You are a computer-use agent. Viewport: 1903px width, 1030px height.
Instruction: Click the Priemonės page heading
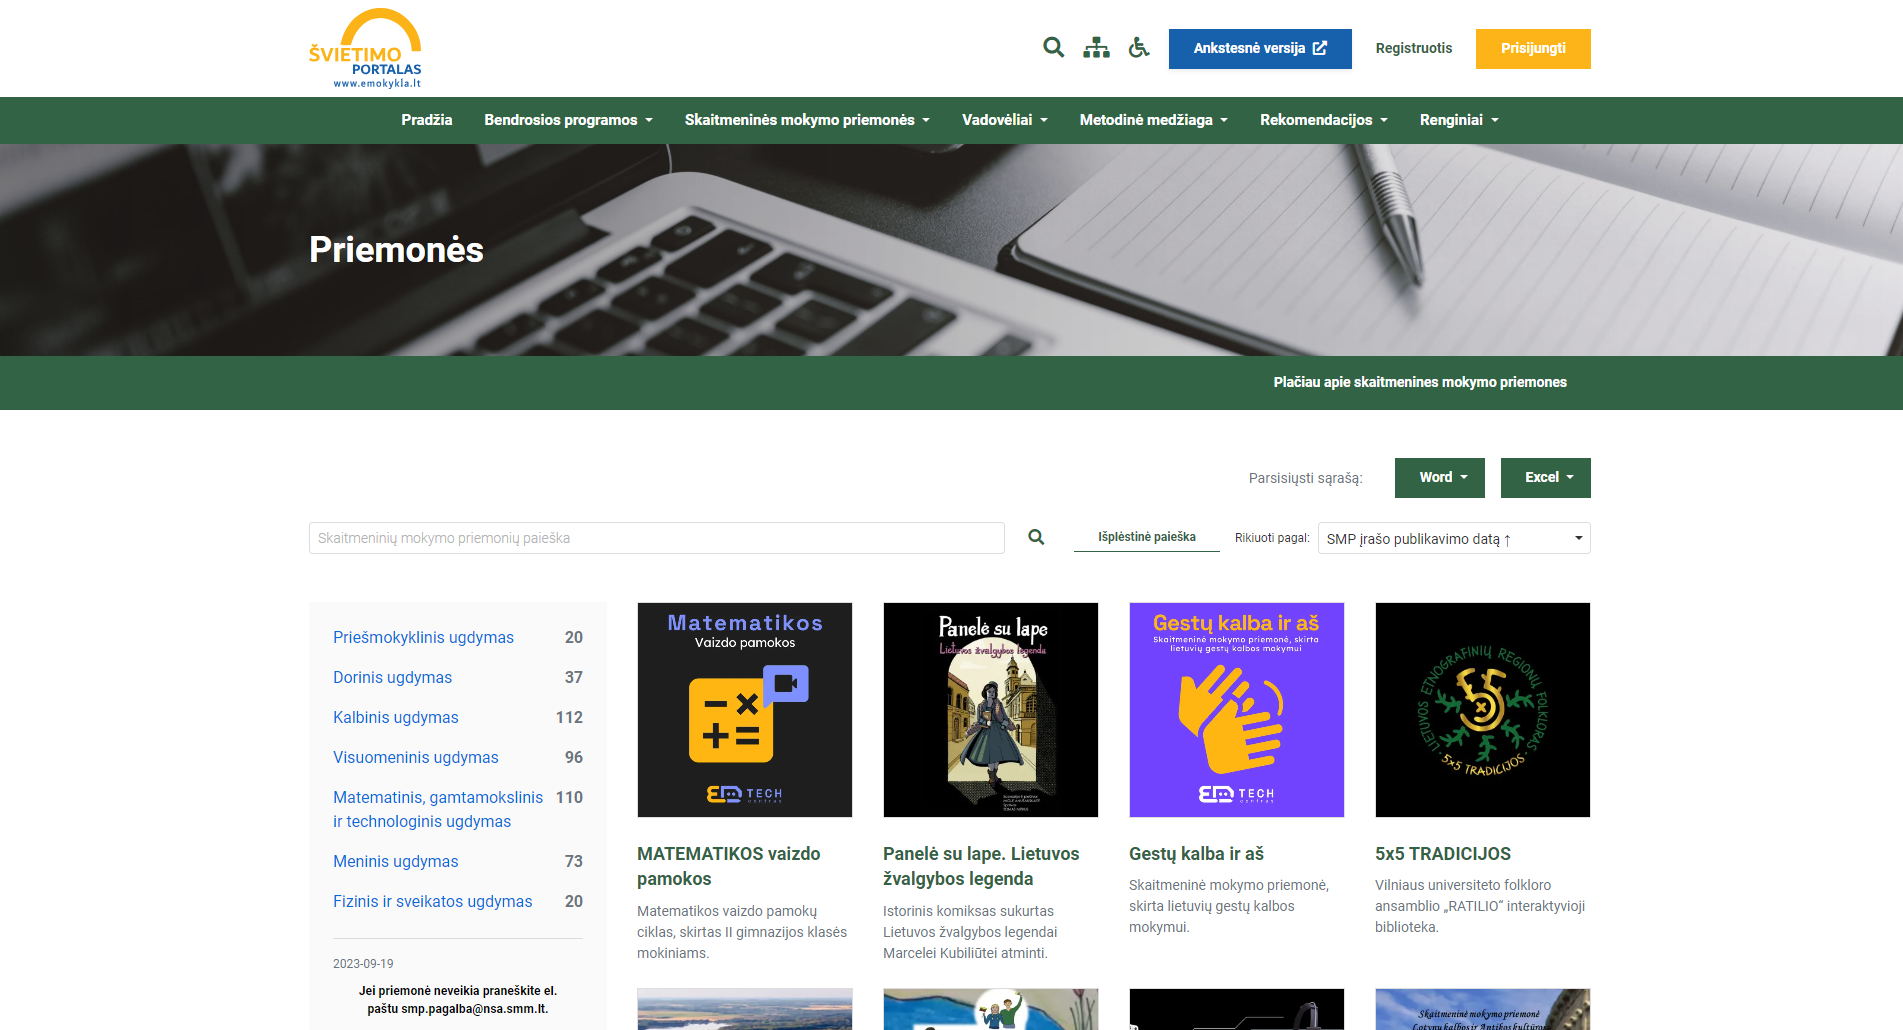(397, 250)
